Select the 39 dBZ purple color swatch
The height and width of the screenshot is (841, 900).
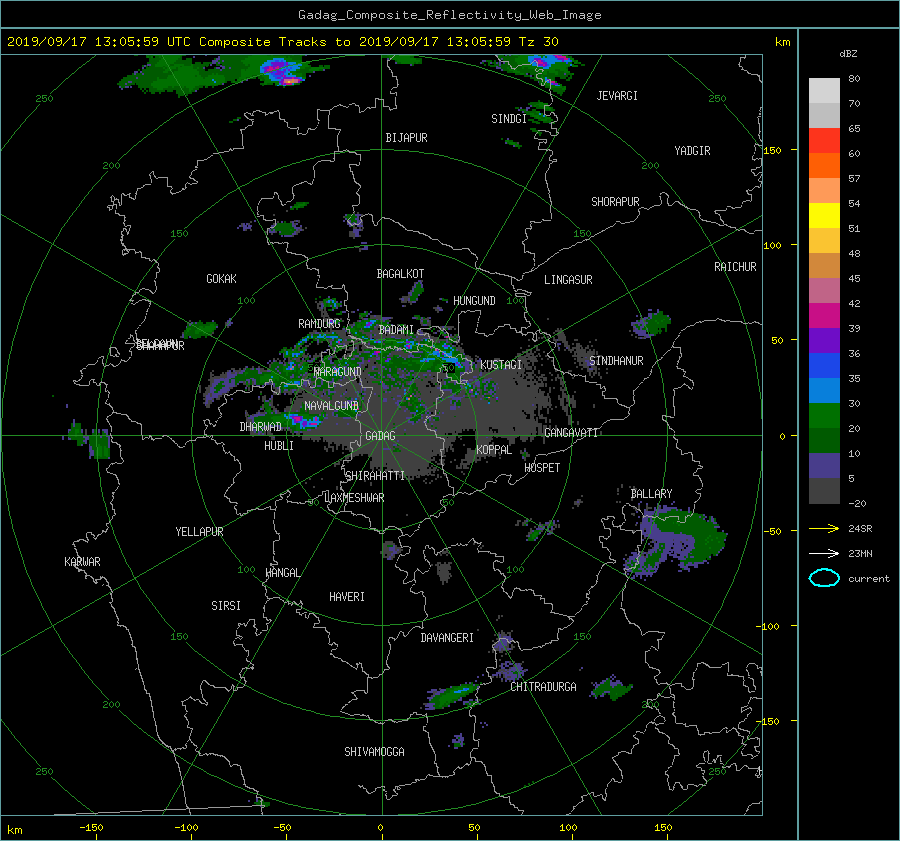click(x=824, y=340)
